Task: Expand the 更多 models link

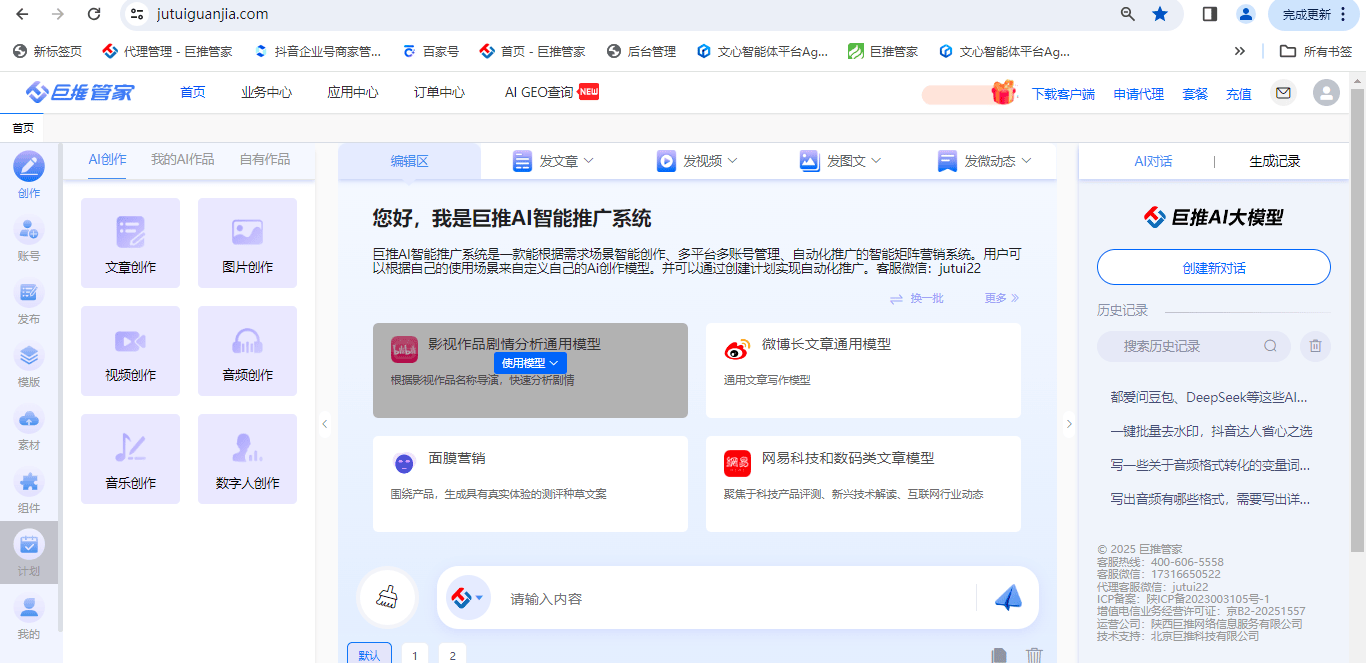Action: point(1001,298)
